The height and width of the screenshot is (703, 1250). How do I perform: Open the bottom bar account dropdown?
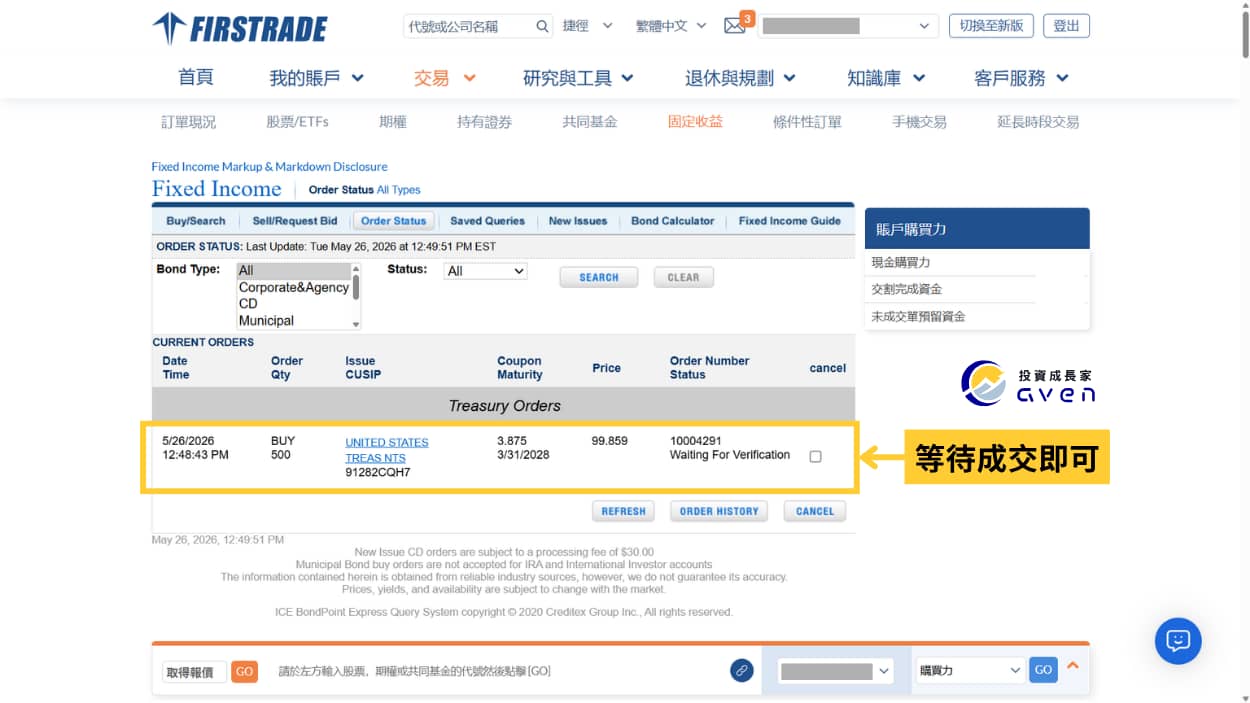(836, 671)
